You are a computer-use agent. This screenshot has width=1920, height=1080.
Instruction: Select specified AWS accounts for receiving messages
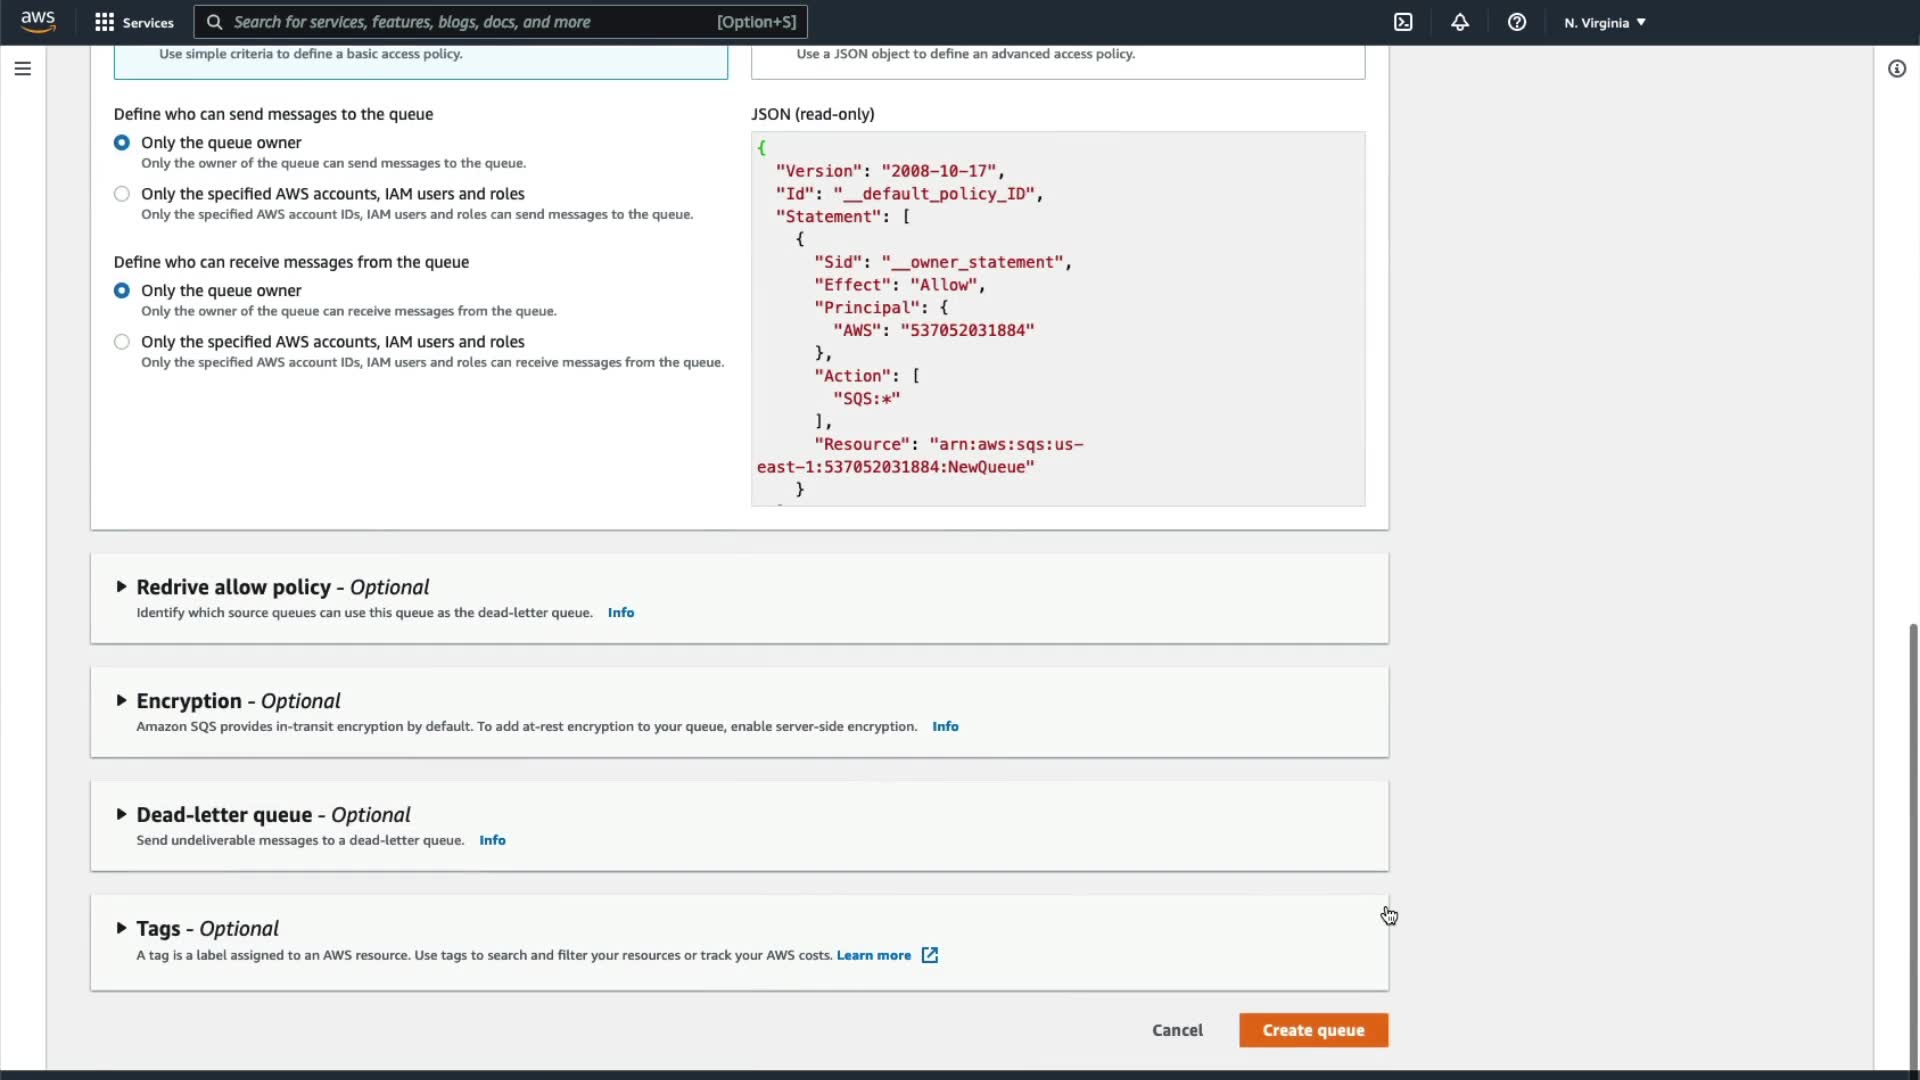click(122, 342)
